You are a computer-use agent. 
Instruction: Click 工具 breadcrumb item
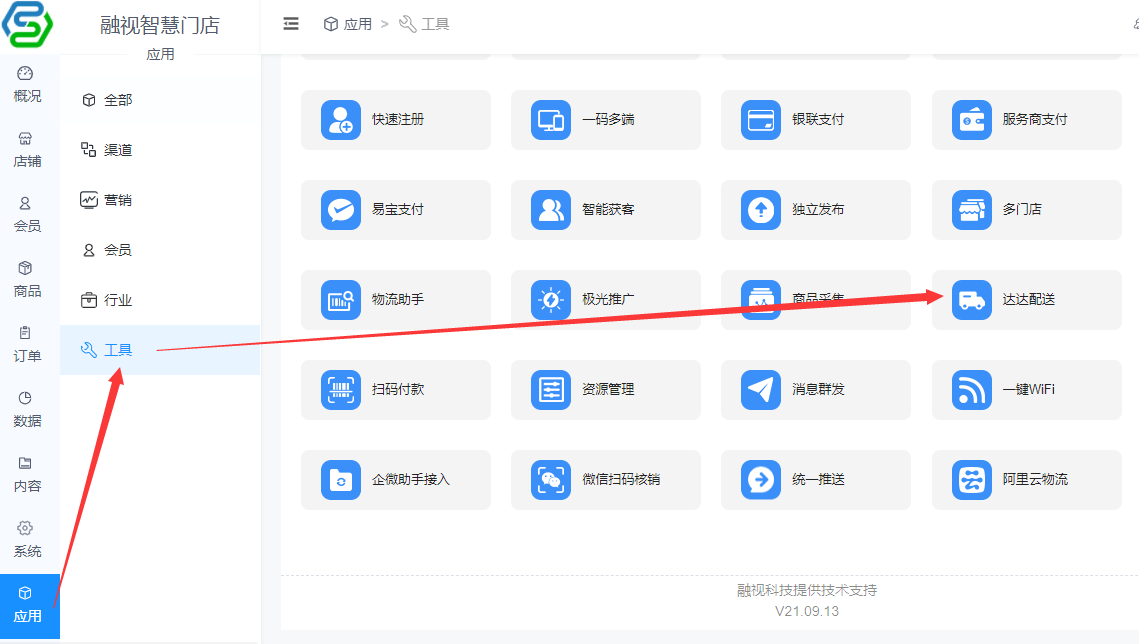pos(424,24)
